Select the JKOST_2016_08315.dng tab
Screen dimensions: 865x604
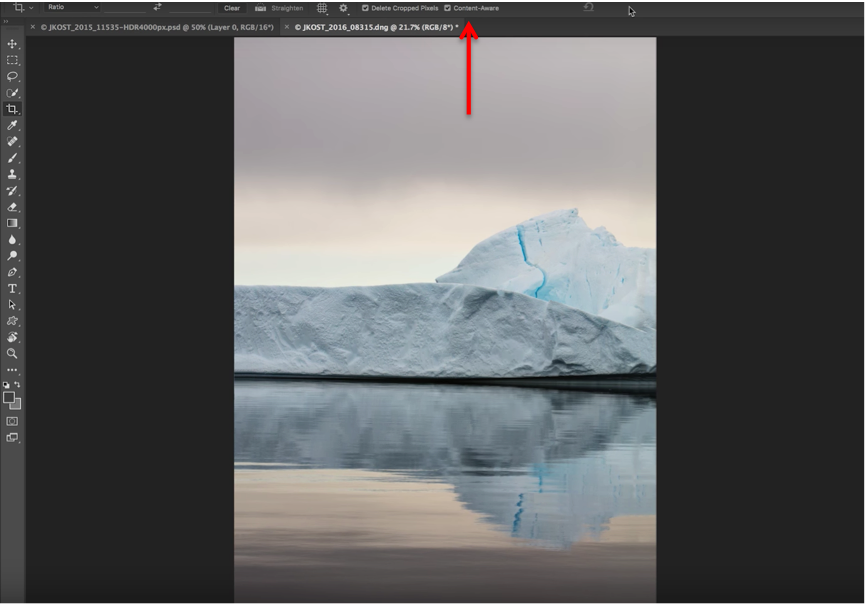pyautogui.click(x=375, y=27)
